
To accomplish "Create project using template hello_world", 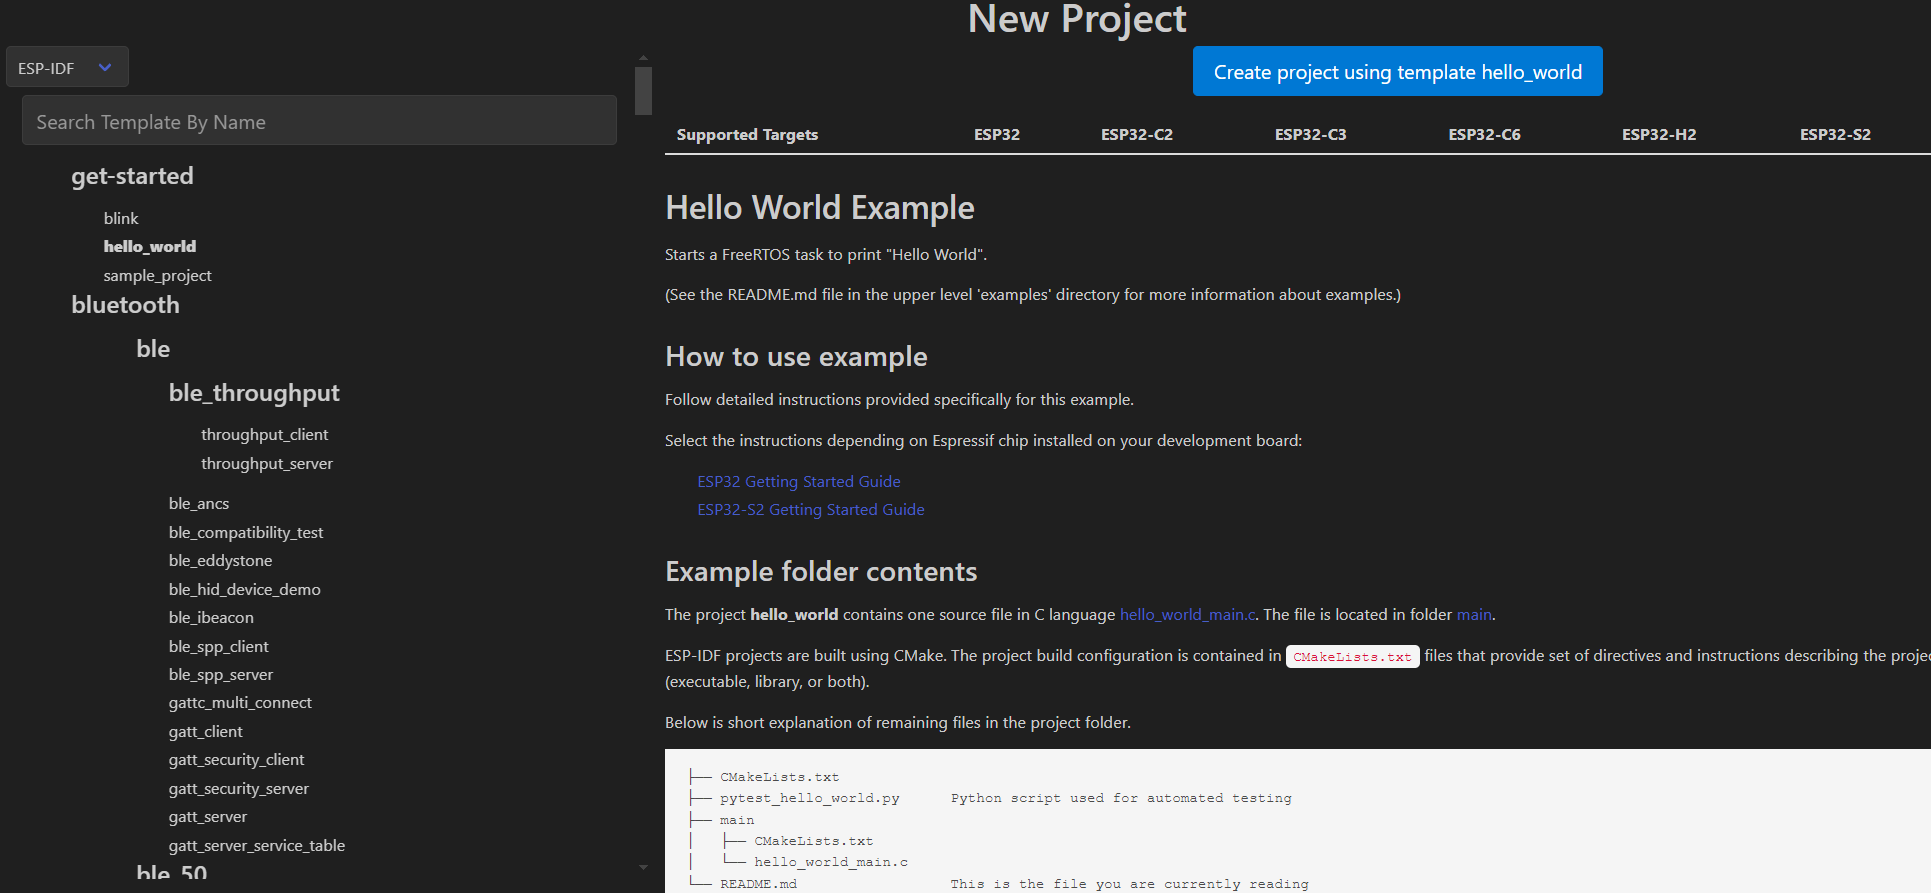I will click(x=1397, y=72).
